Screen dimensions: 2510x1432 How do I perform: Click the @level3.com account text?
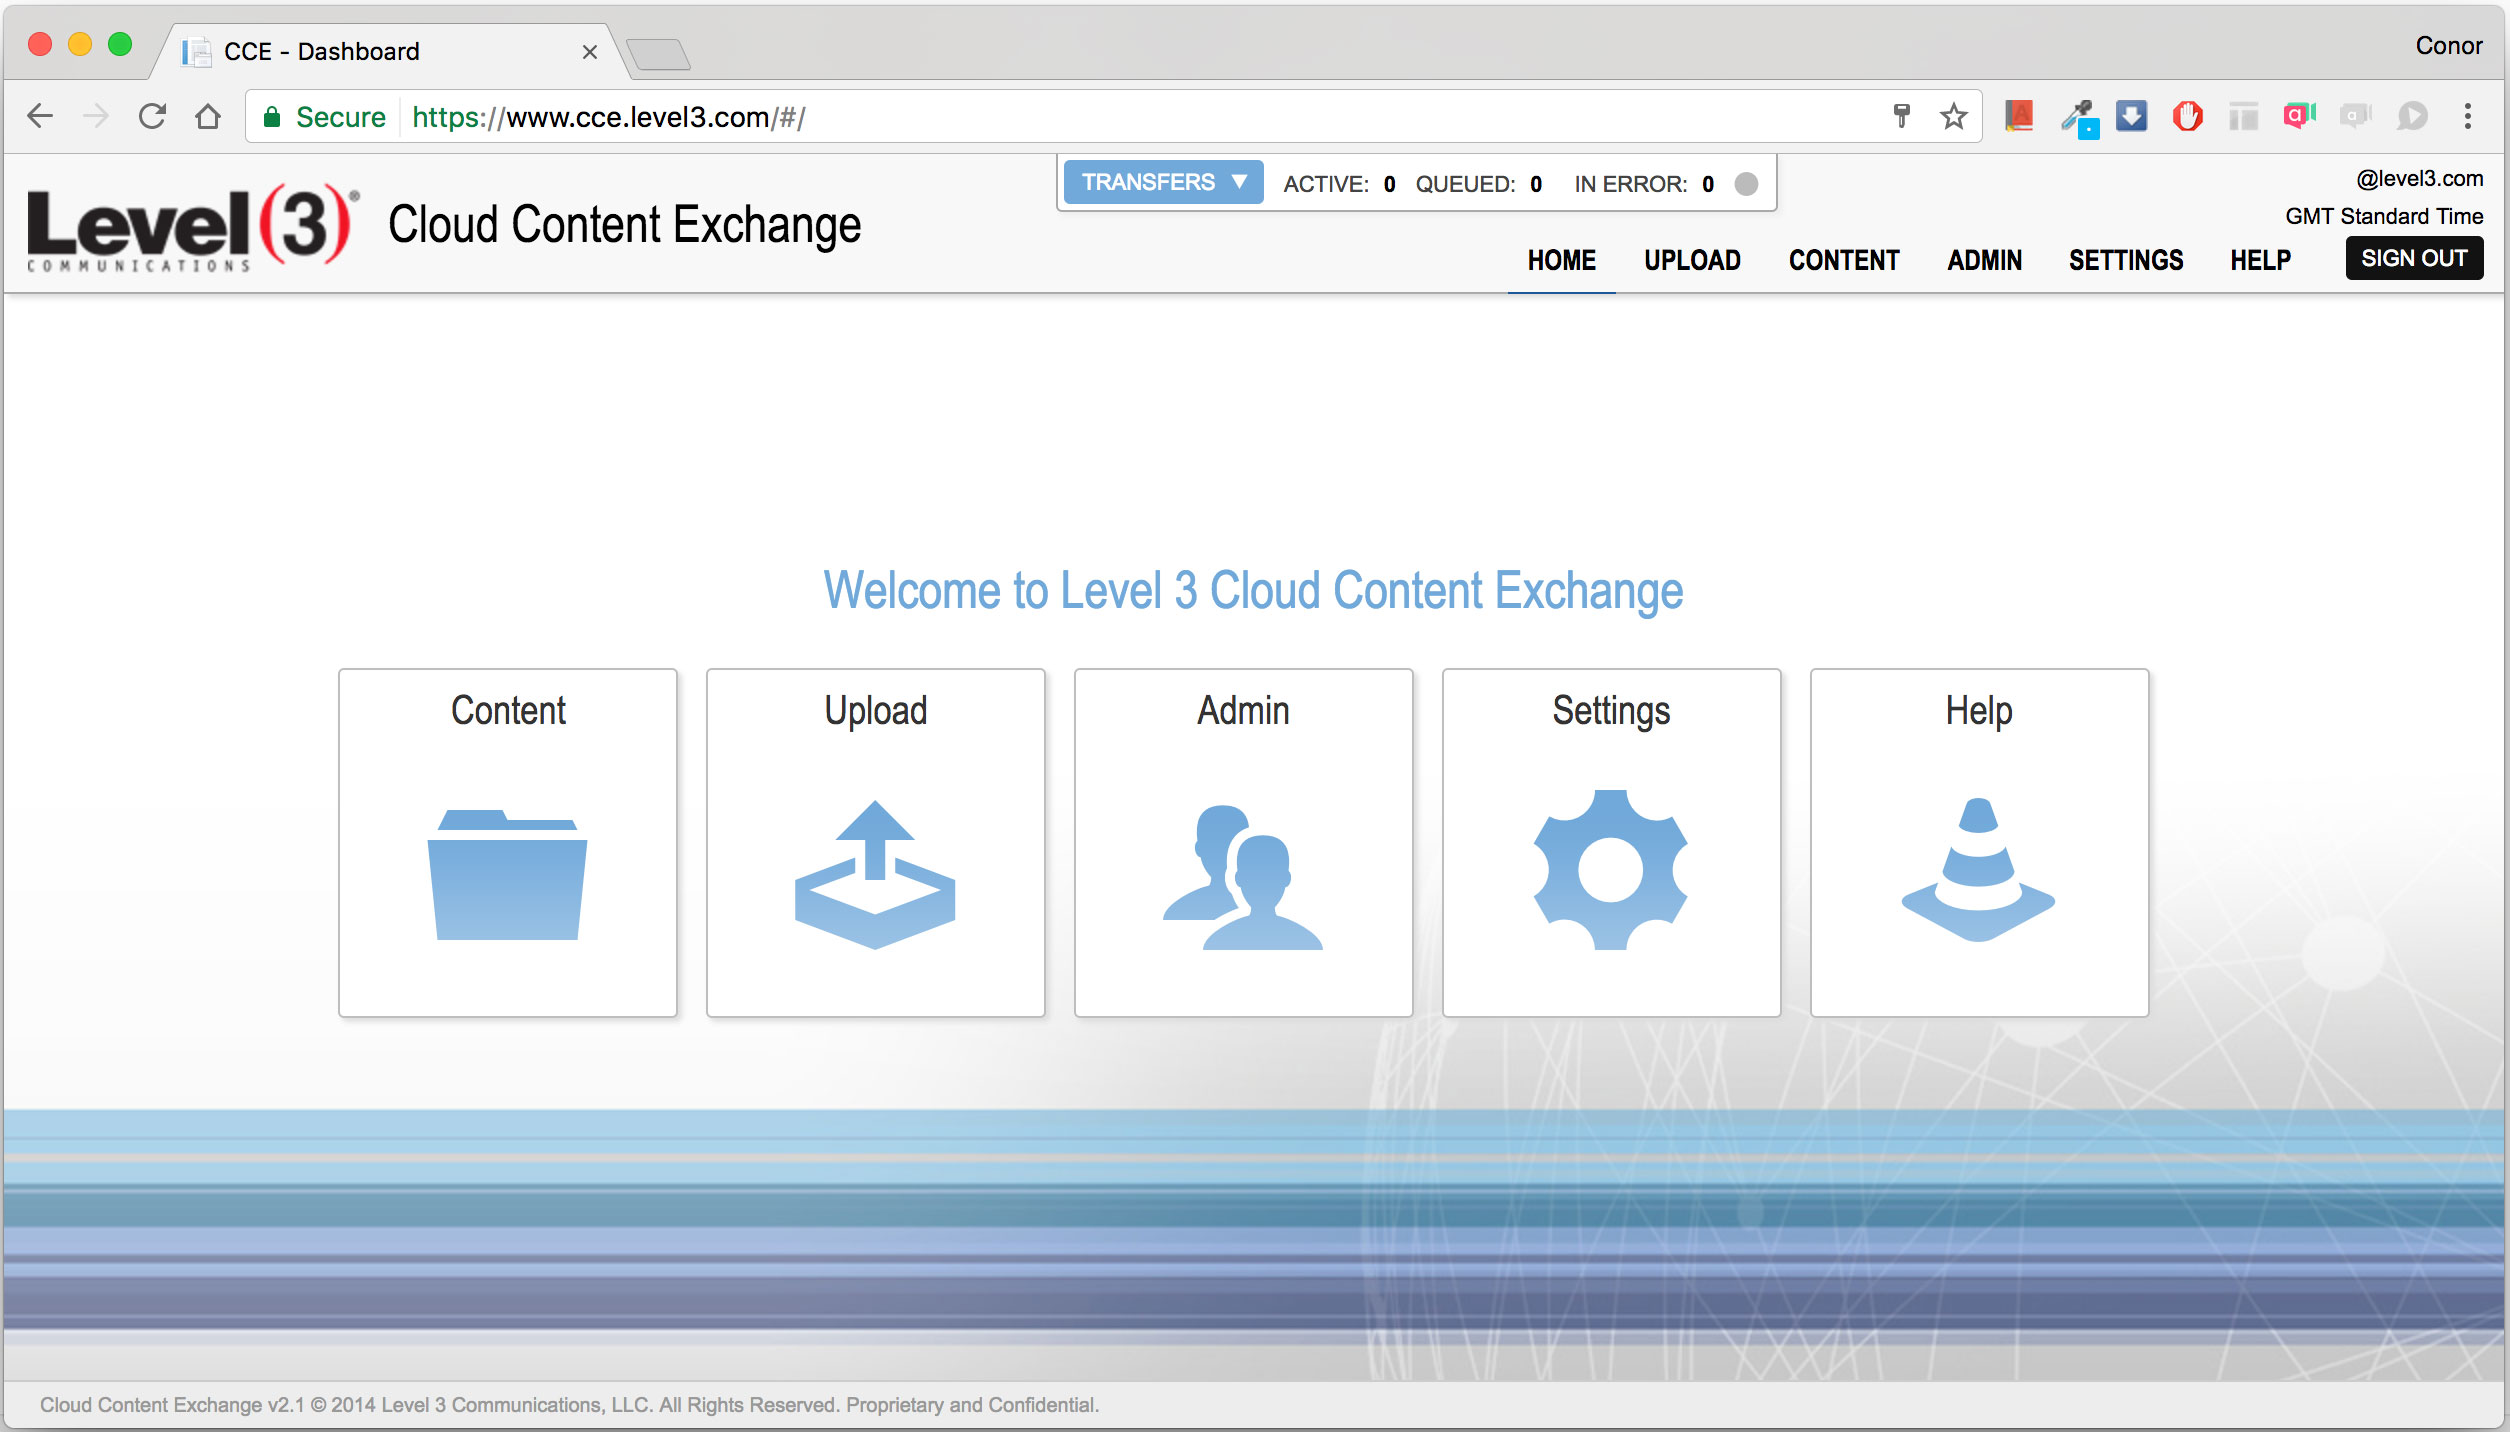(2419, 179)
